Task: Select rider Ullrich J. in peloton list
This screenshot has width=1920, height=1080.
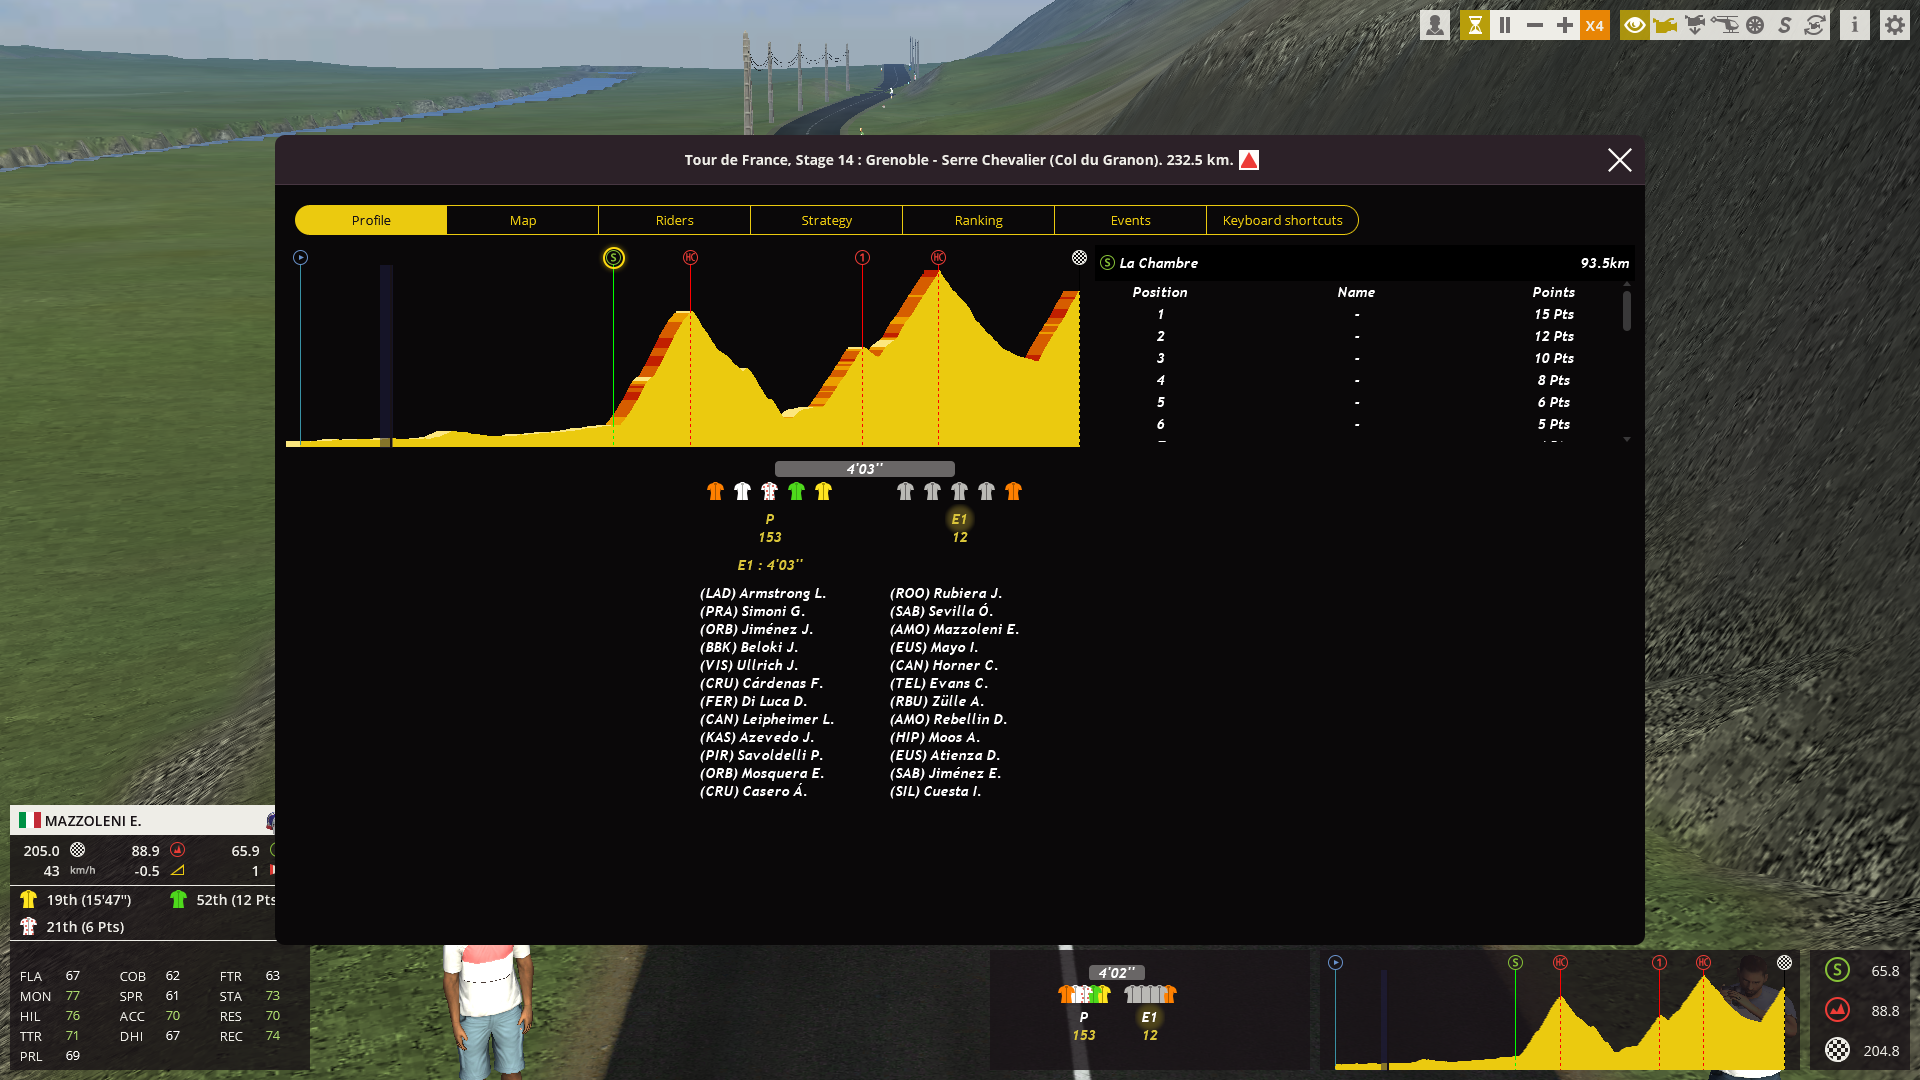Action: pyautogui.click(x=749, y=665)
